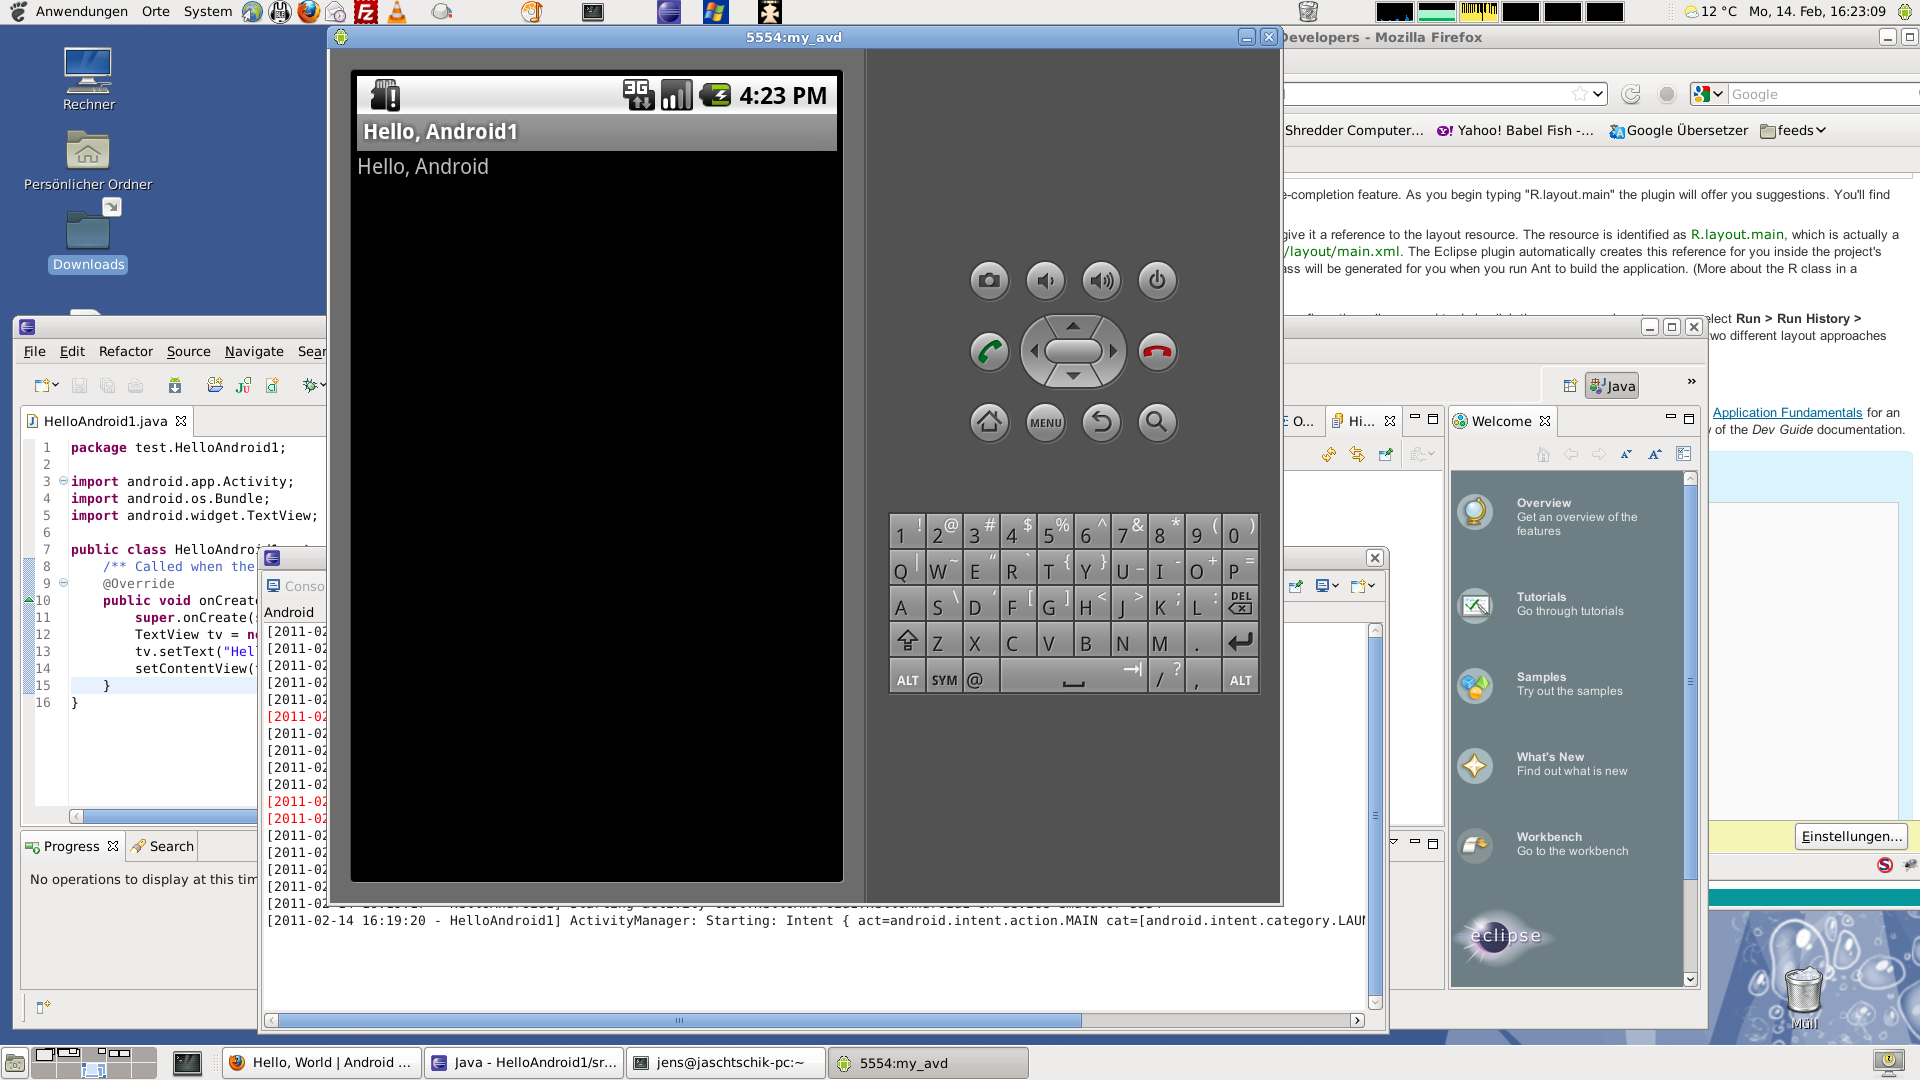The height and width of the screenshot is (1080, 1920).
Task: Open Samples in Eclipse Welcome
Action: pyautogui.click(x=1542, y=684)
